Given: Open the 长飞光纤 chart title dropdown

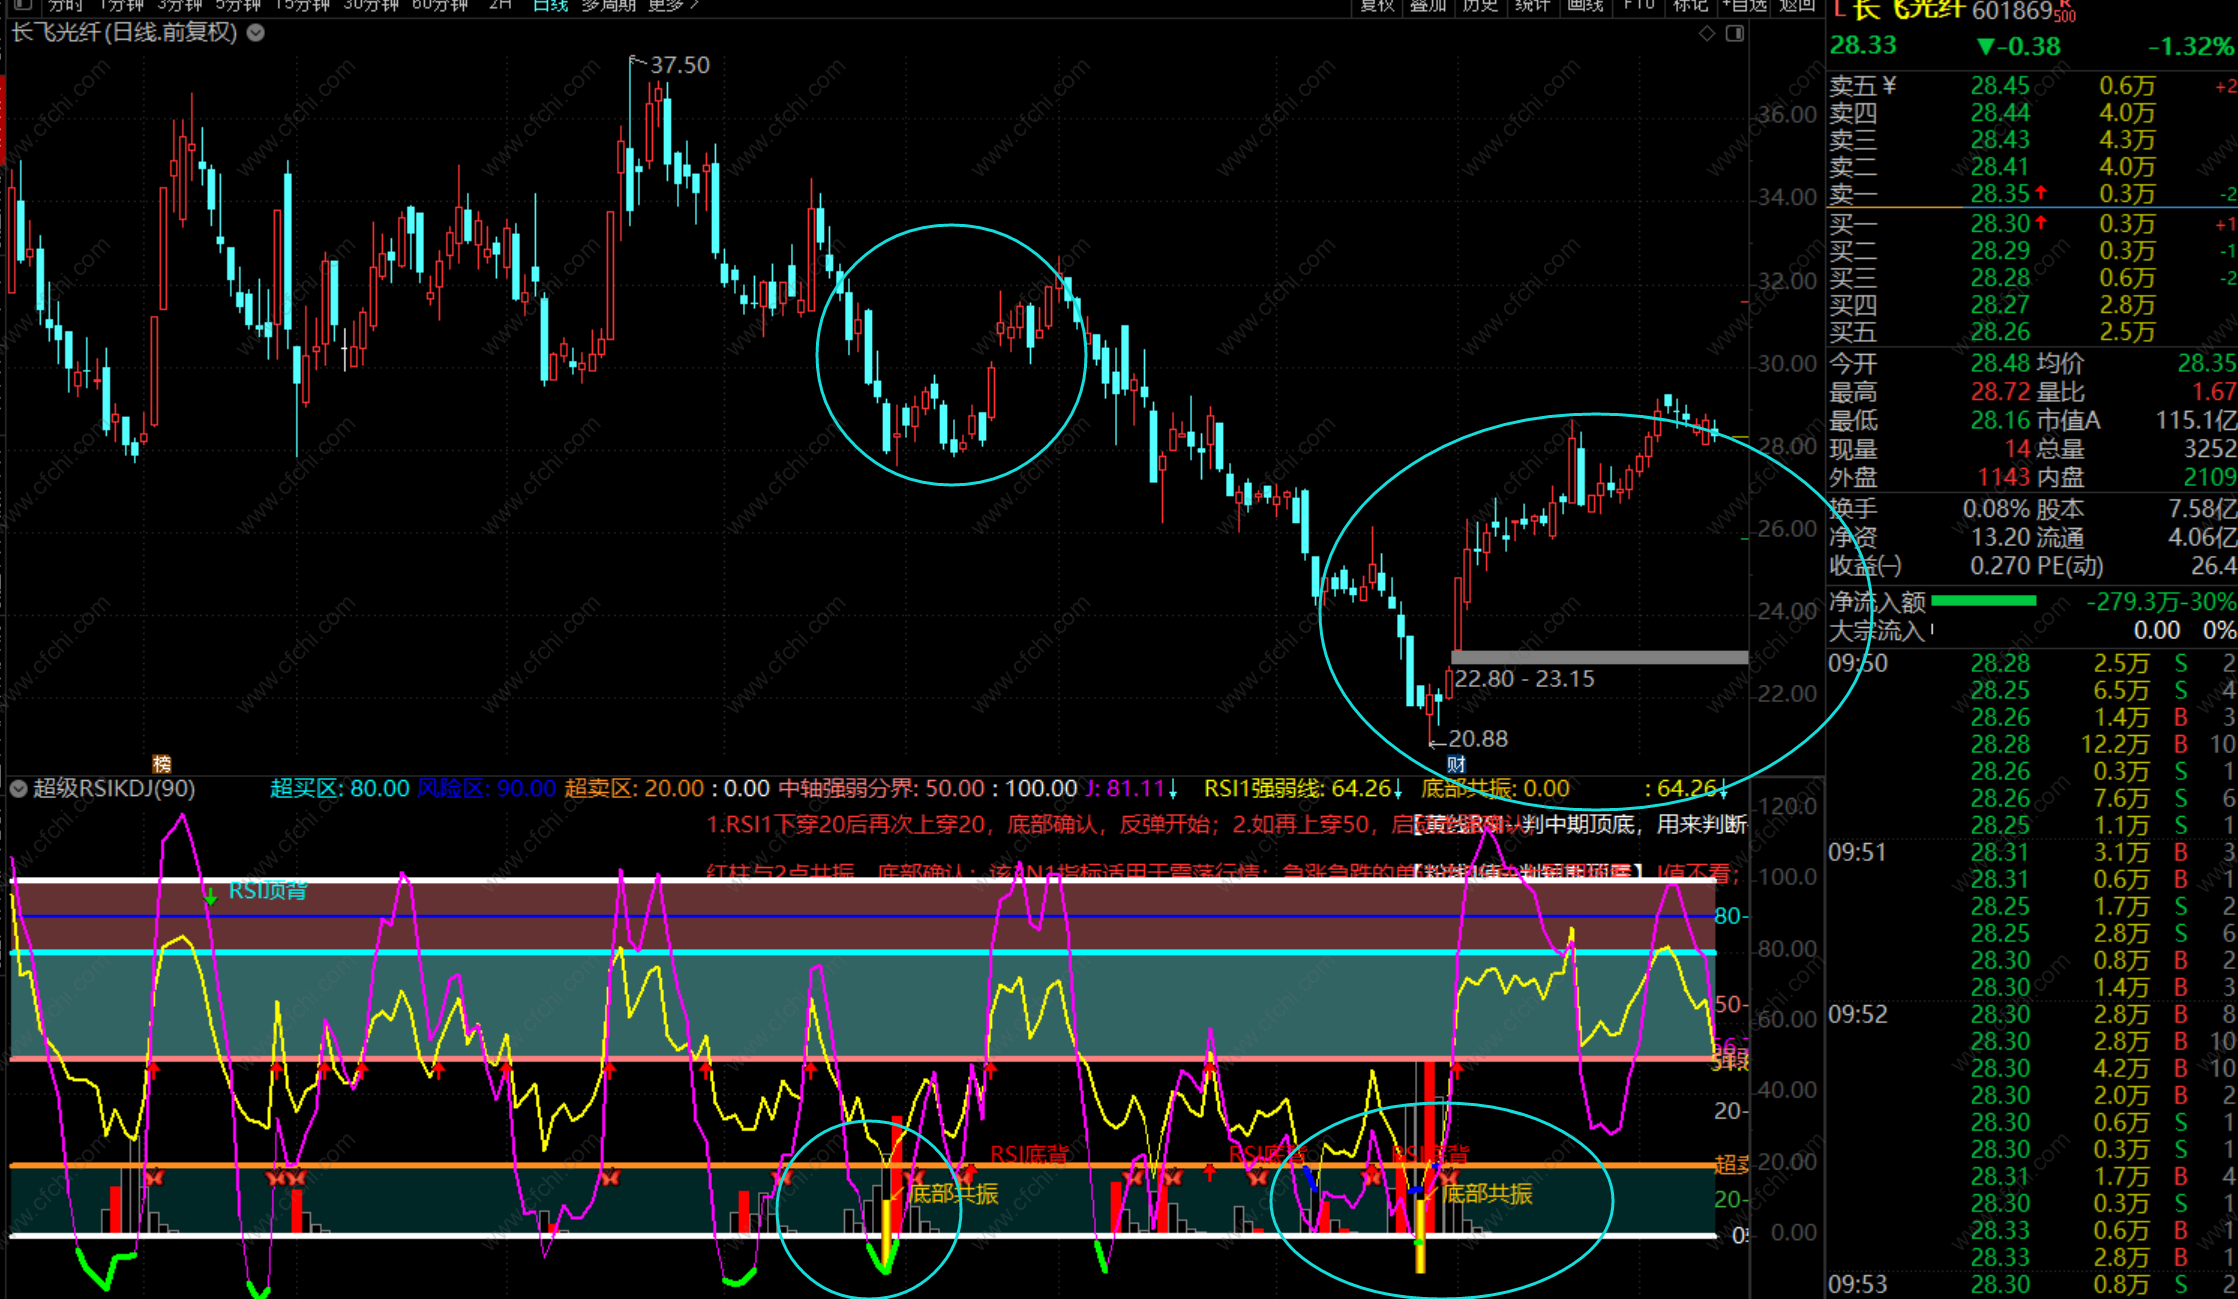Looking at the screenshot, I should (x=256, y=33).
